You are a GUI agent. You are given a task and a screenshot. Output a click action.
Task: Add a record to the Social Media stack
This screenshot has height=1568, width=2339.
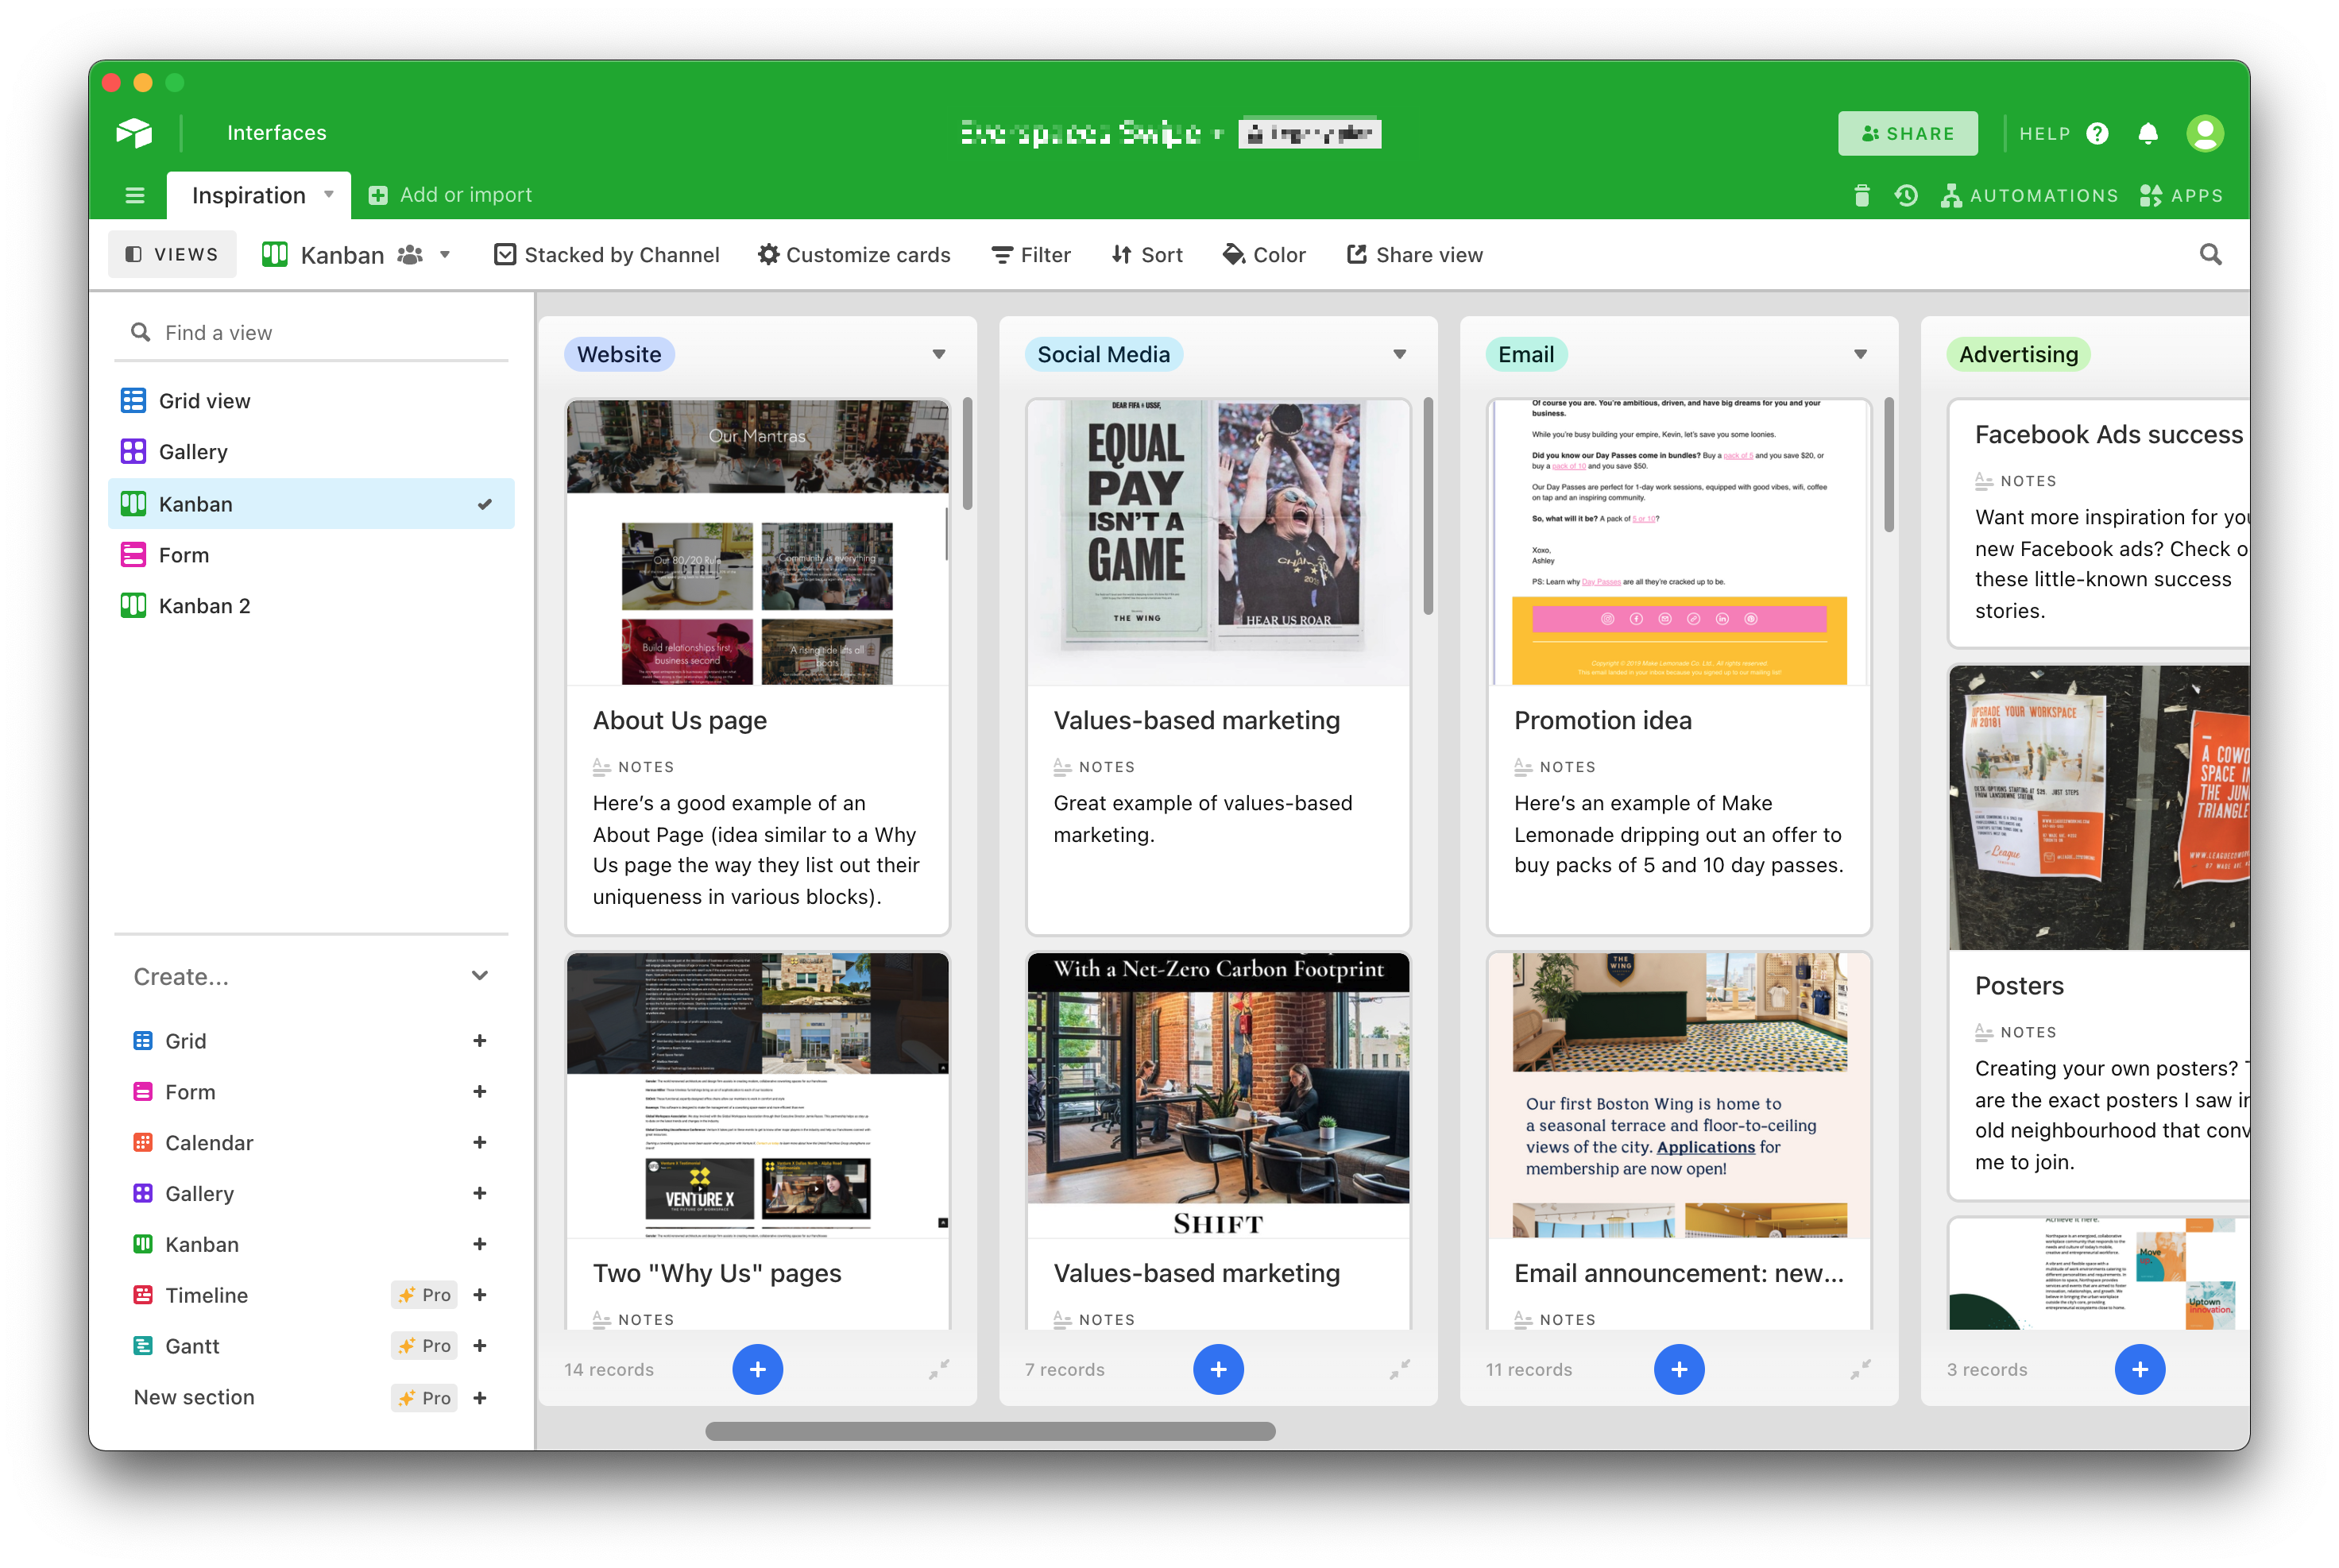pyautogui.click(x=1218, y=1369)
